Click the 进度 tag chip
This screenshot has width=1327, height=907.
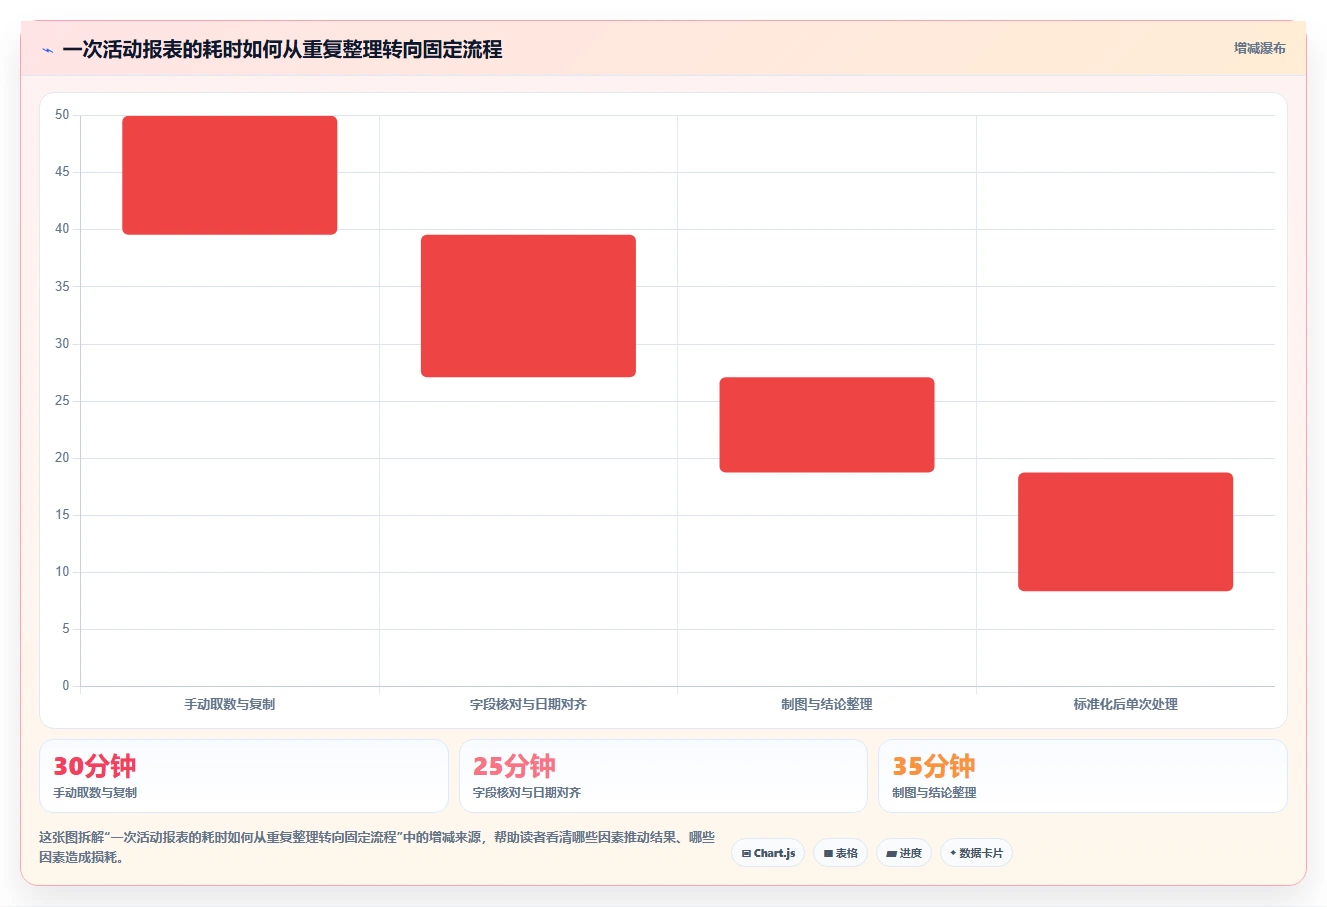point(904,853)
